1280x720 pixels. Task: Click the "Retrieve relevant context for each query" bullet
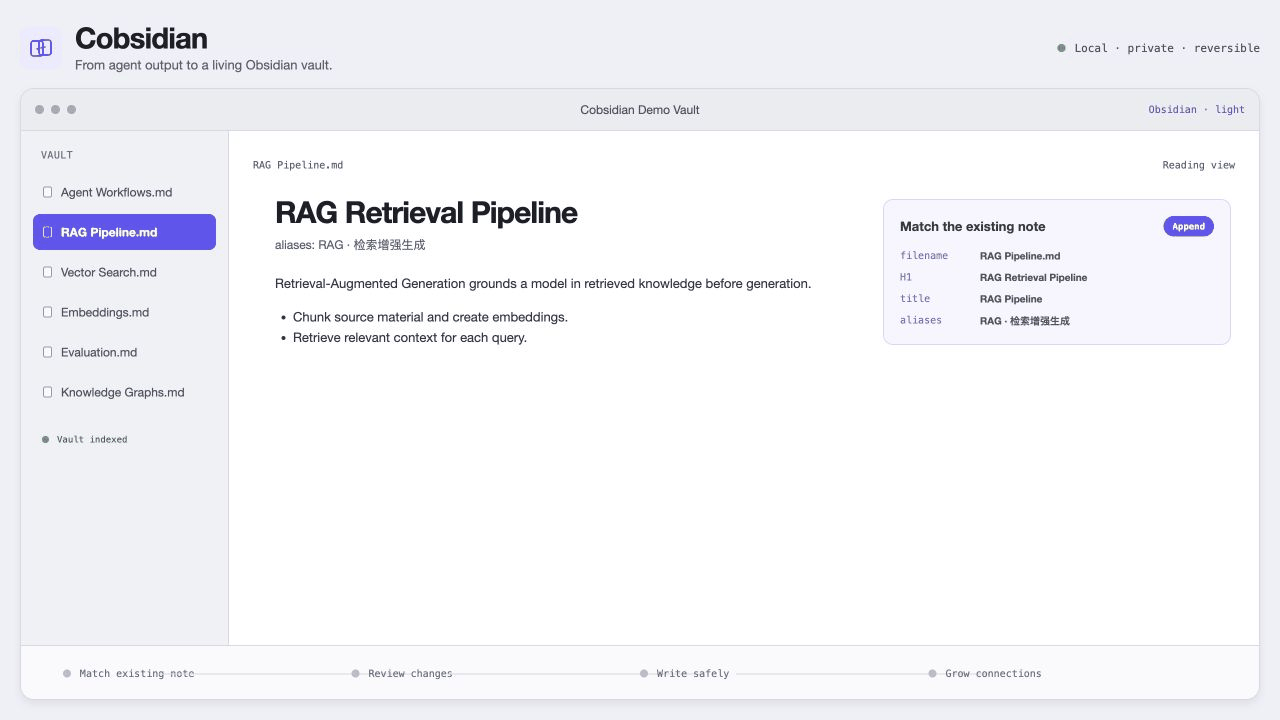[410, 337]
